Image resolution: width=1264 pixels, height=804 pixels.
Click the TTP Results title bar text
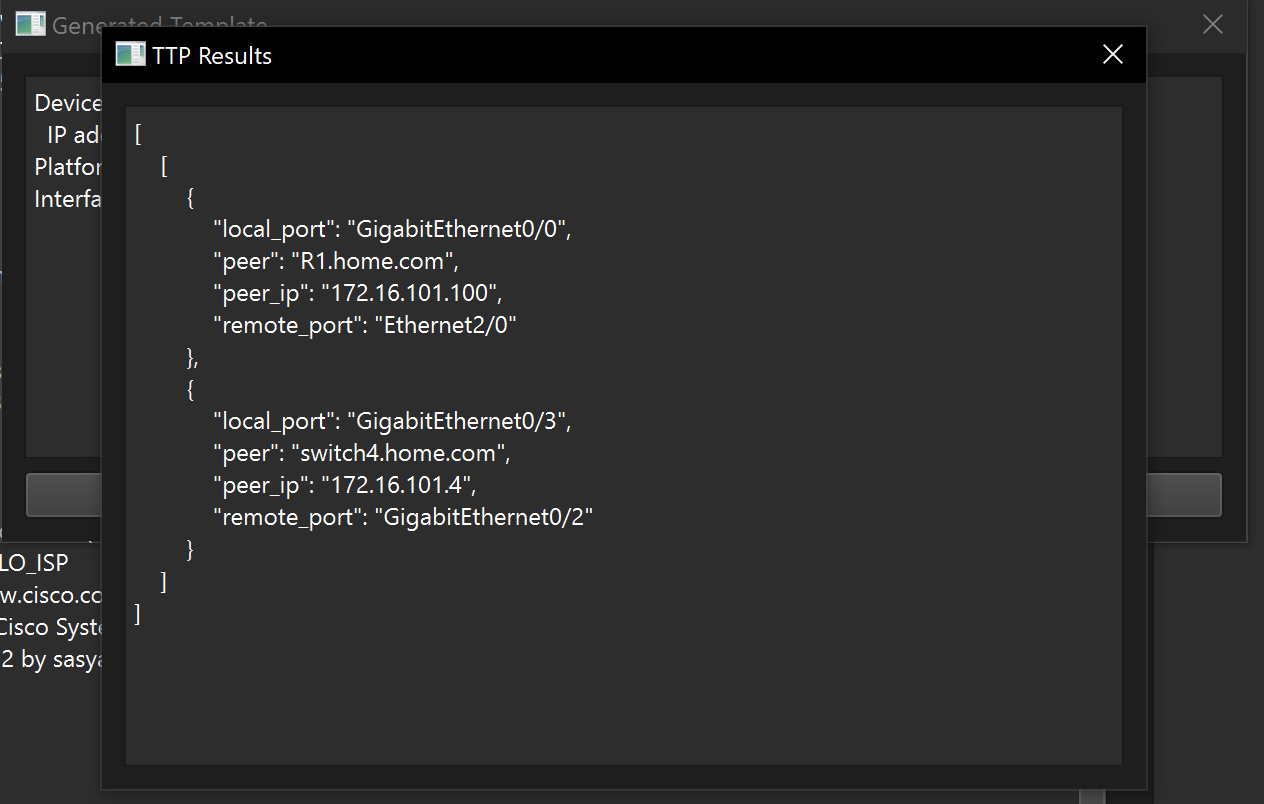(212, 56)
